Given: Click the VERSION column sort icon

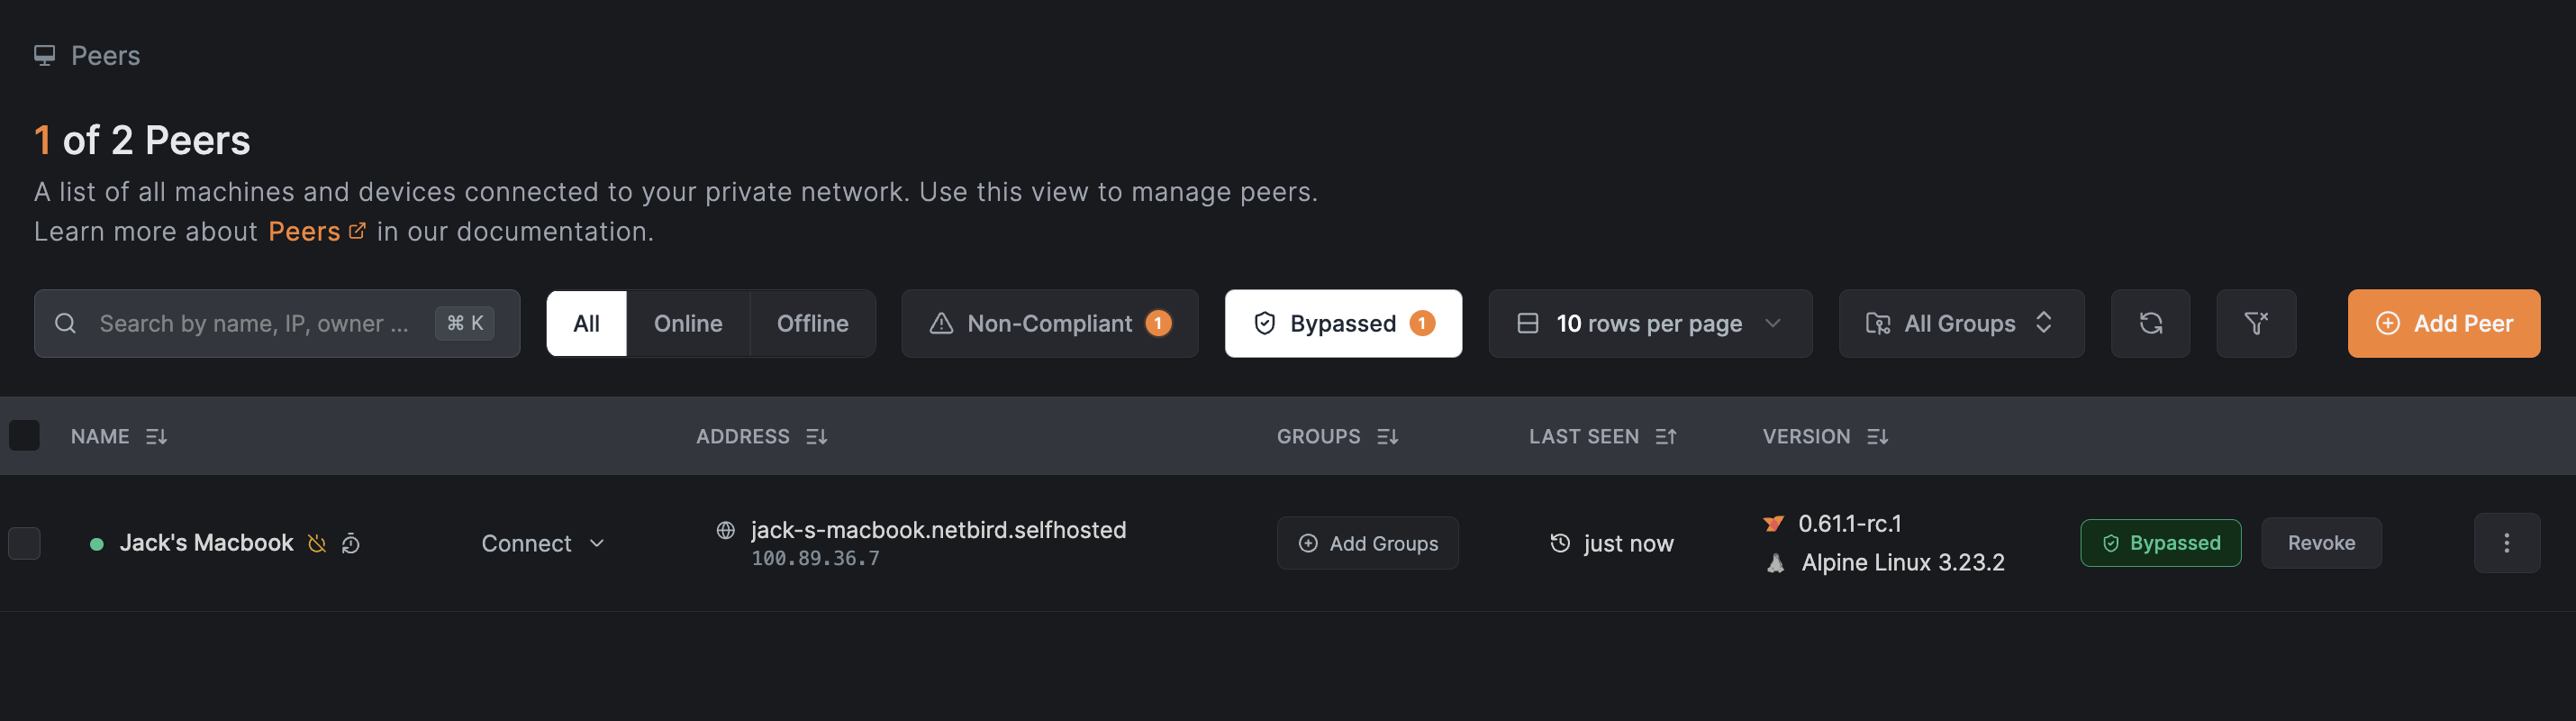Looking at the screenshot, I should click(x=1876, y=437).
